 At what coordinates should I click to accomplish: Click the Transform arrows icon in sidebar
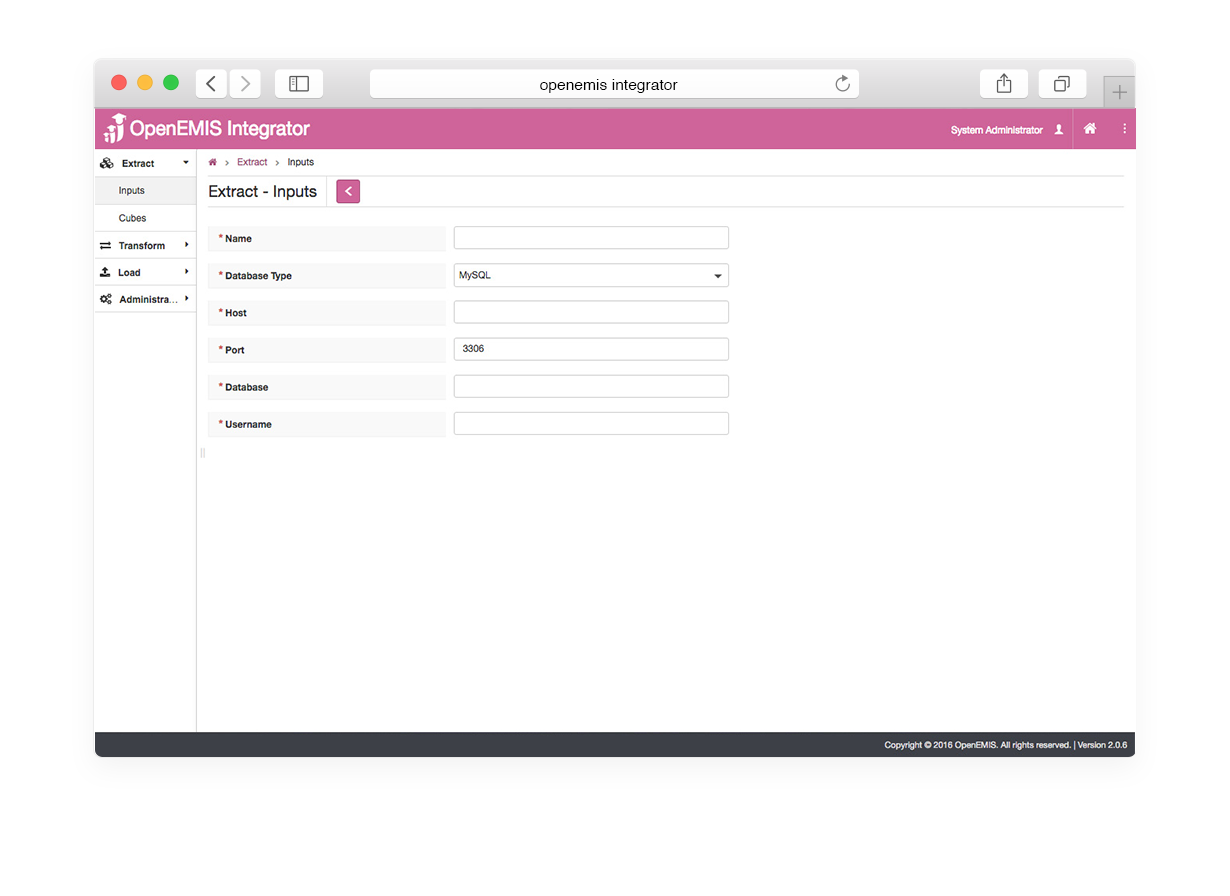tap(106, 245)
